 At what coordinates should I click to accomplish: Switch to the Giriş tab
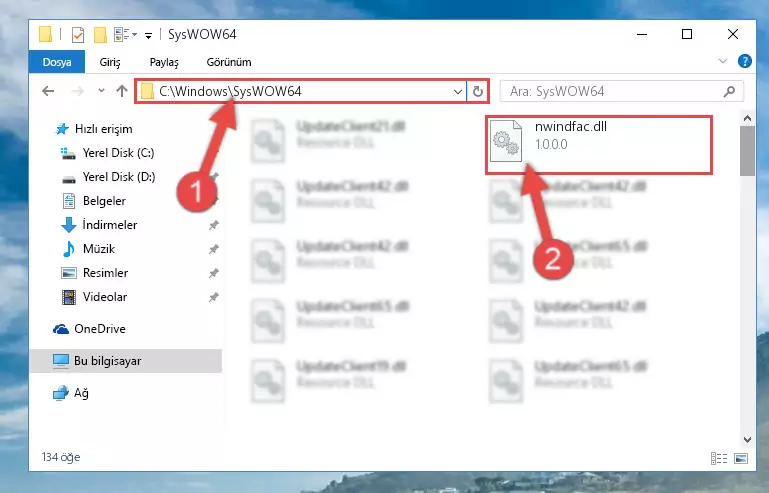[110, 62]
